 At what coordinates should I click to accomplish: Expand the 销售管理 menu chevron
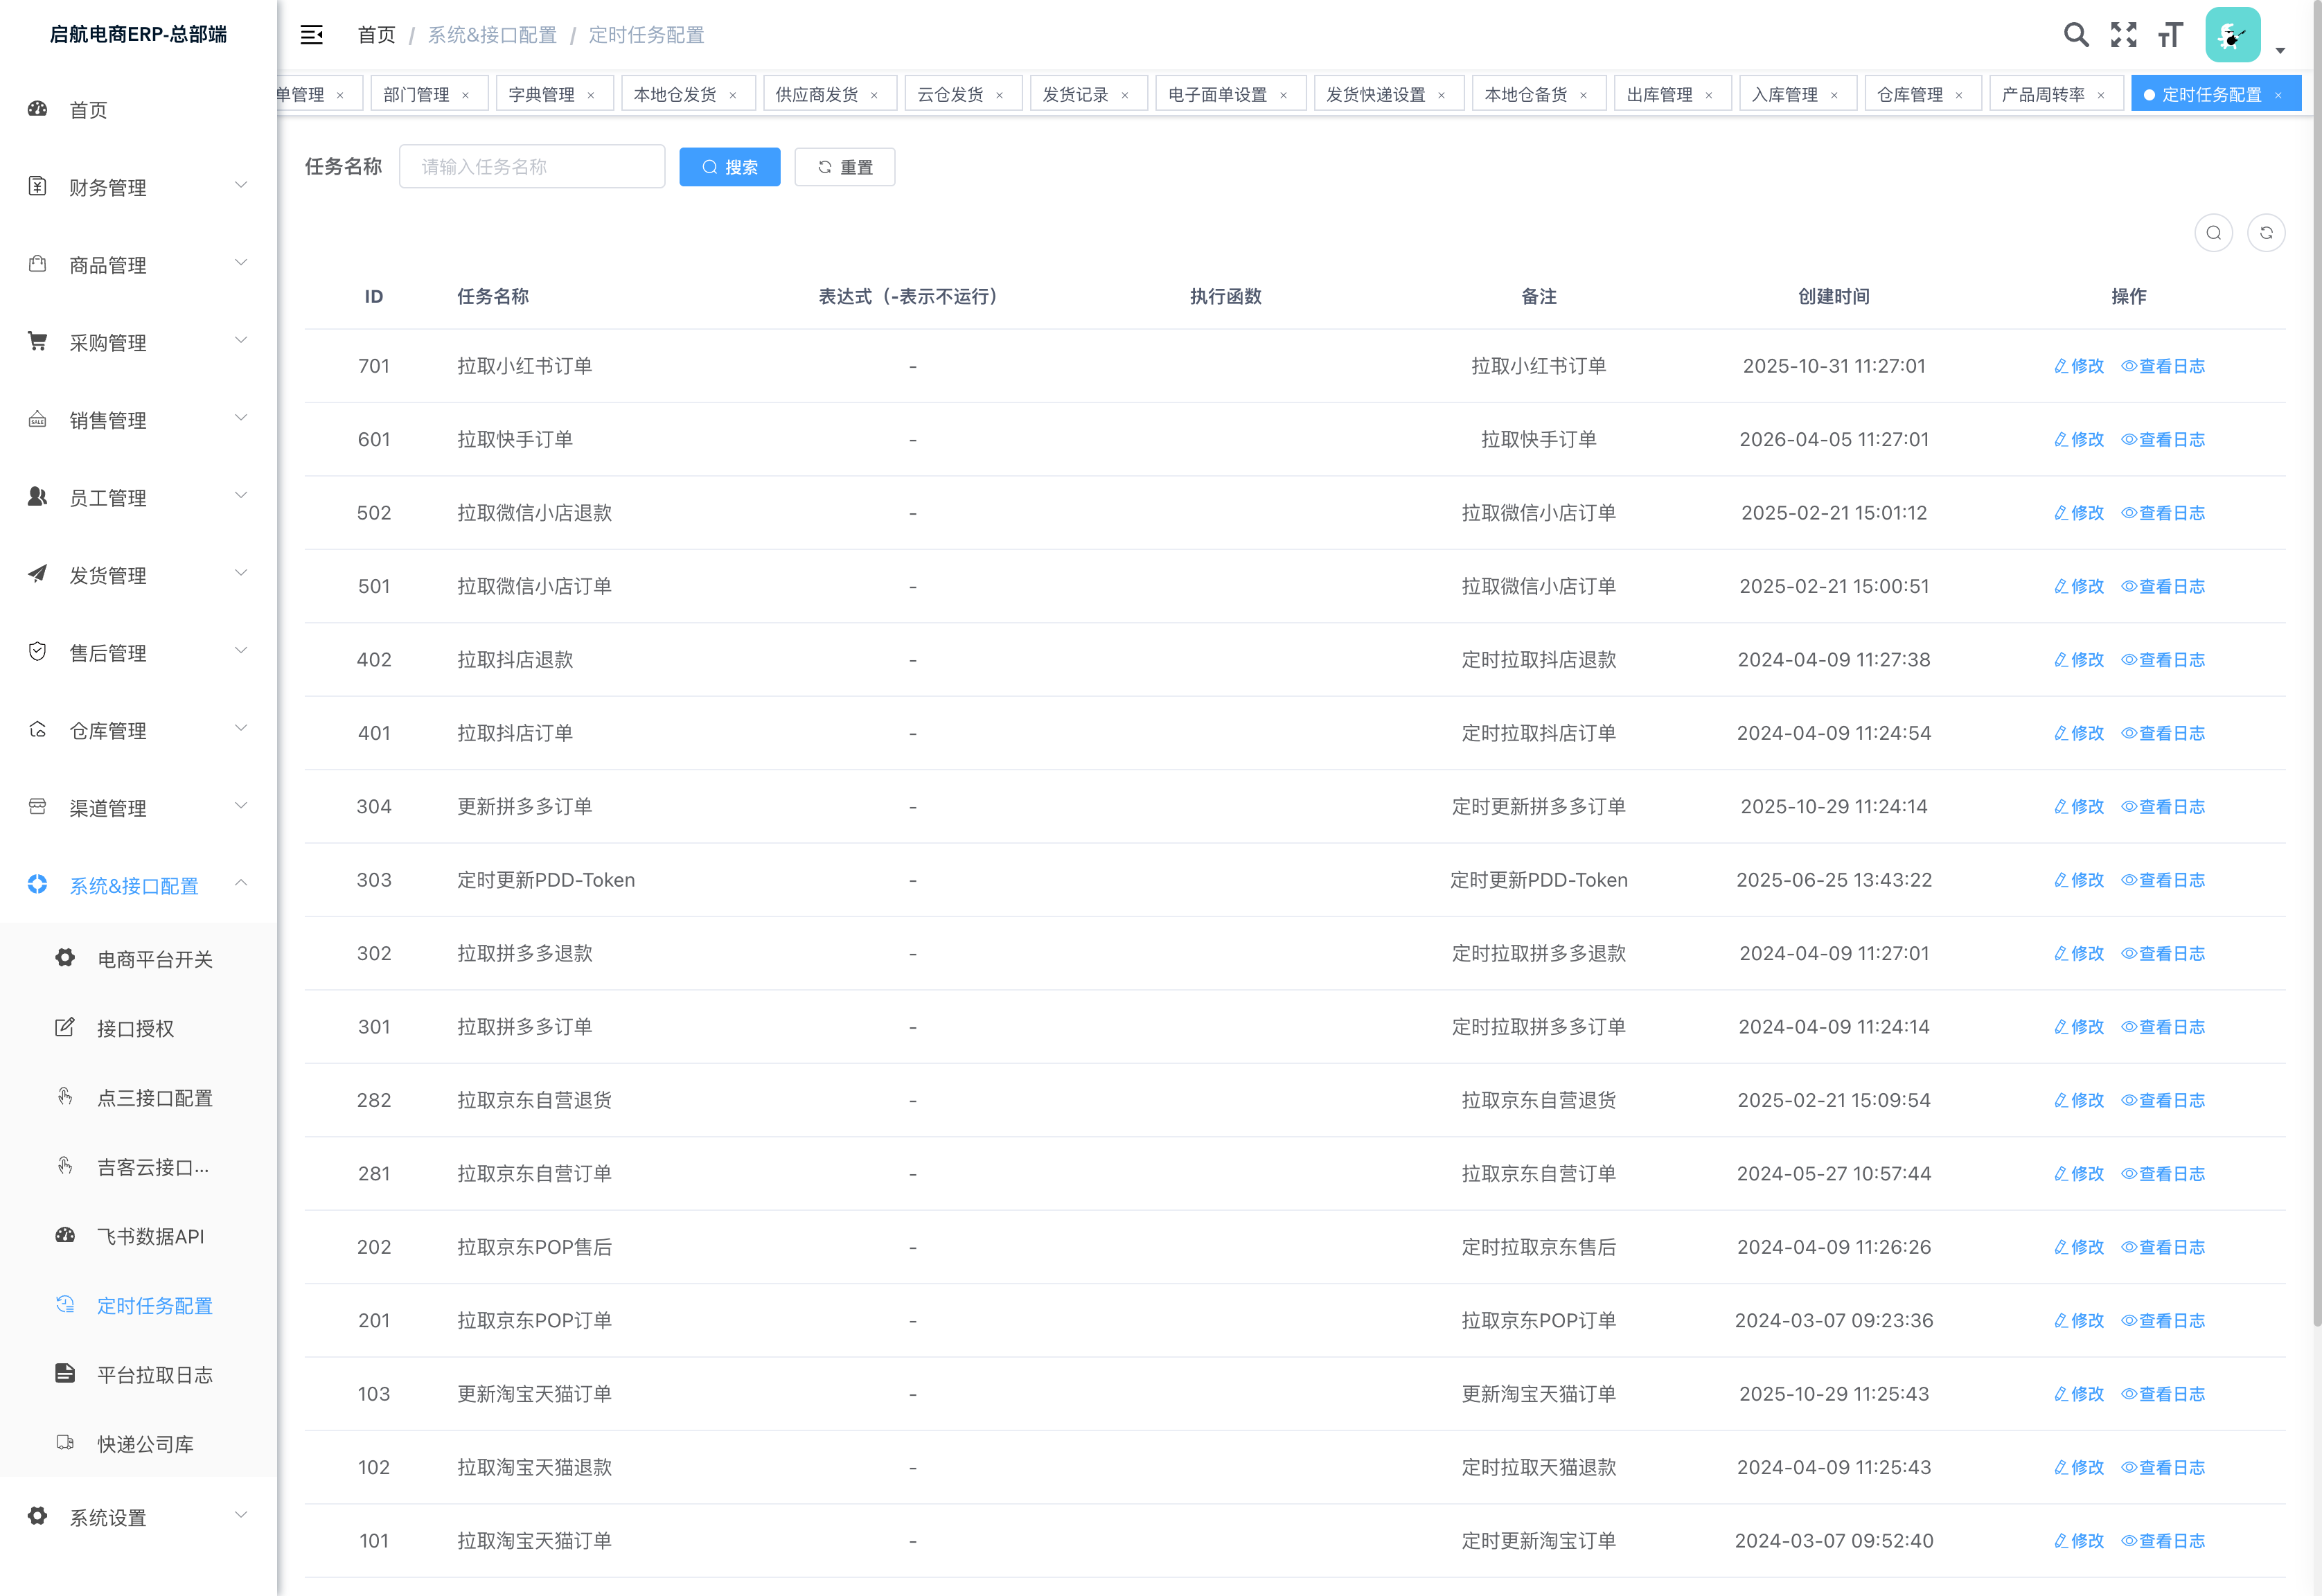point(241,418)
